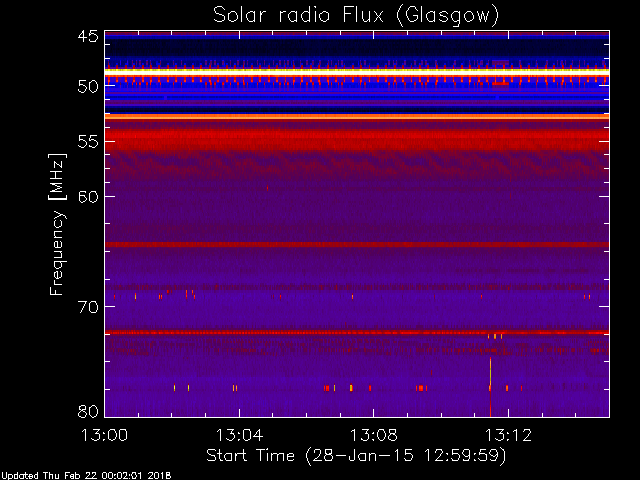Click the 'Start Time (28-Jan-15 12:59:59)' label

pyautogui.click(x=356, y=456)
